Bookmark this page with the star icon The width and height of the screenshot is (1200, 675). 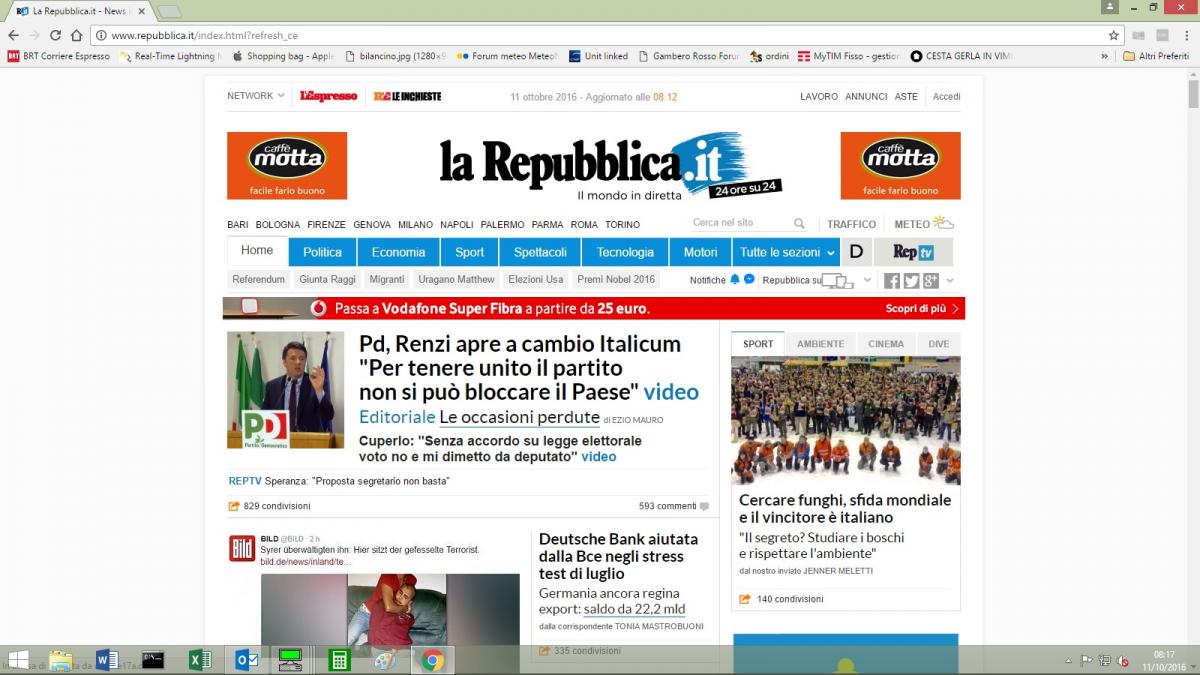pyautogui.click(x=1114, y=35)
